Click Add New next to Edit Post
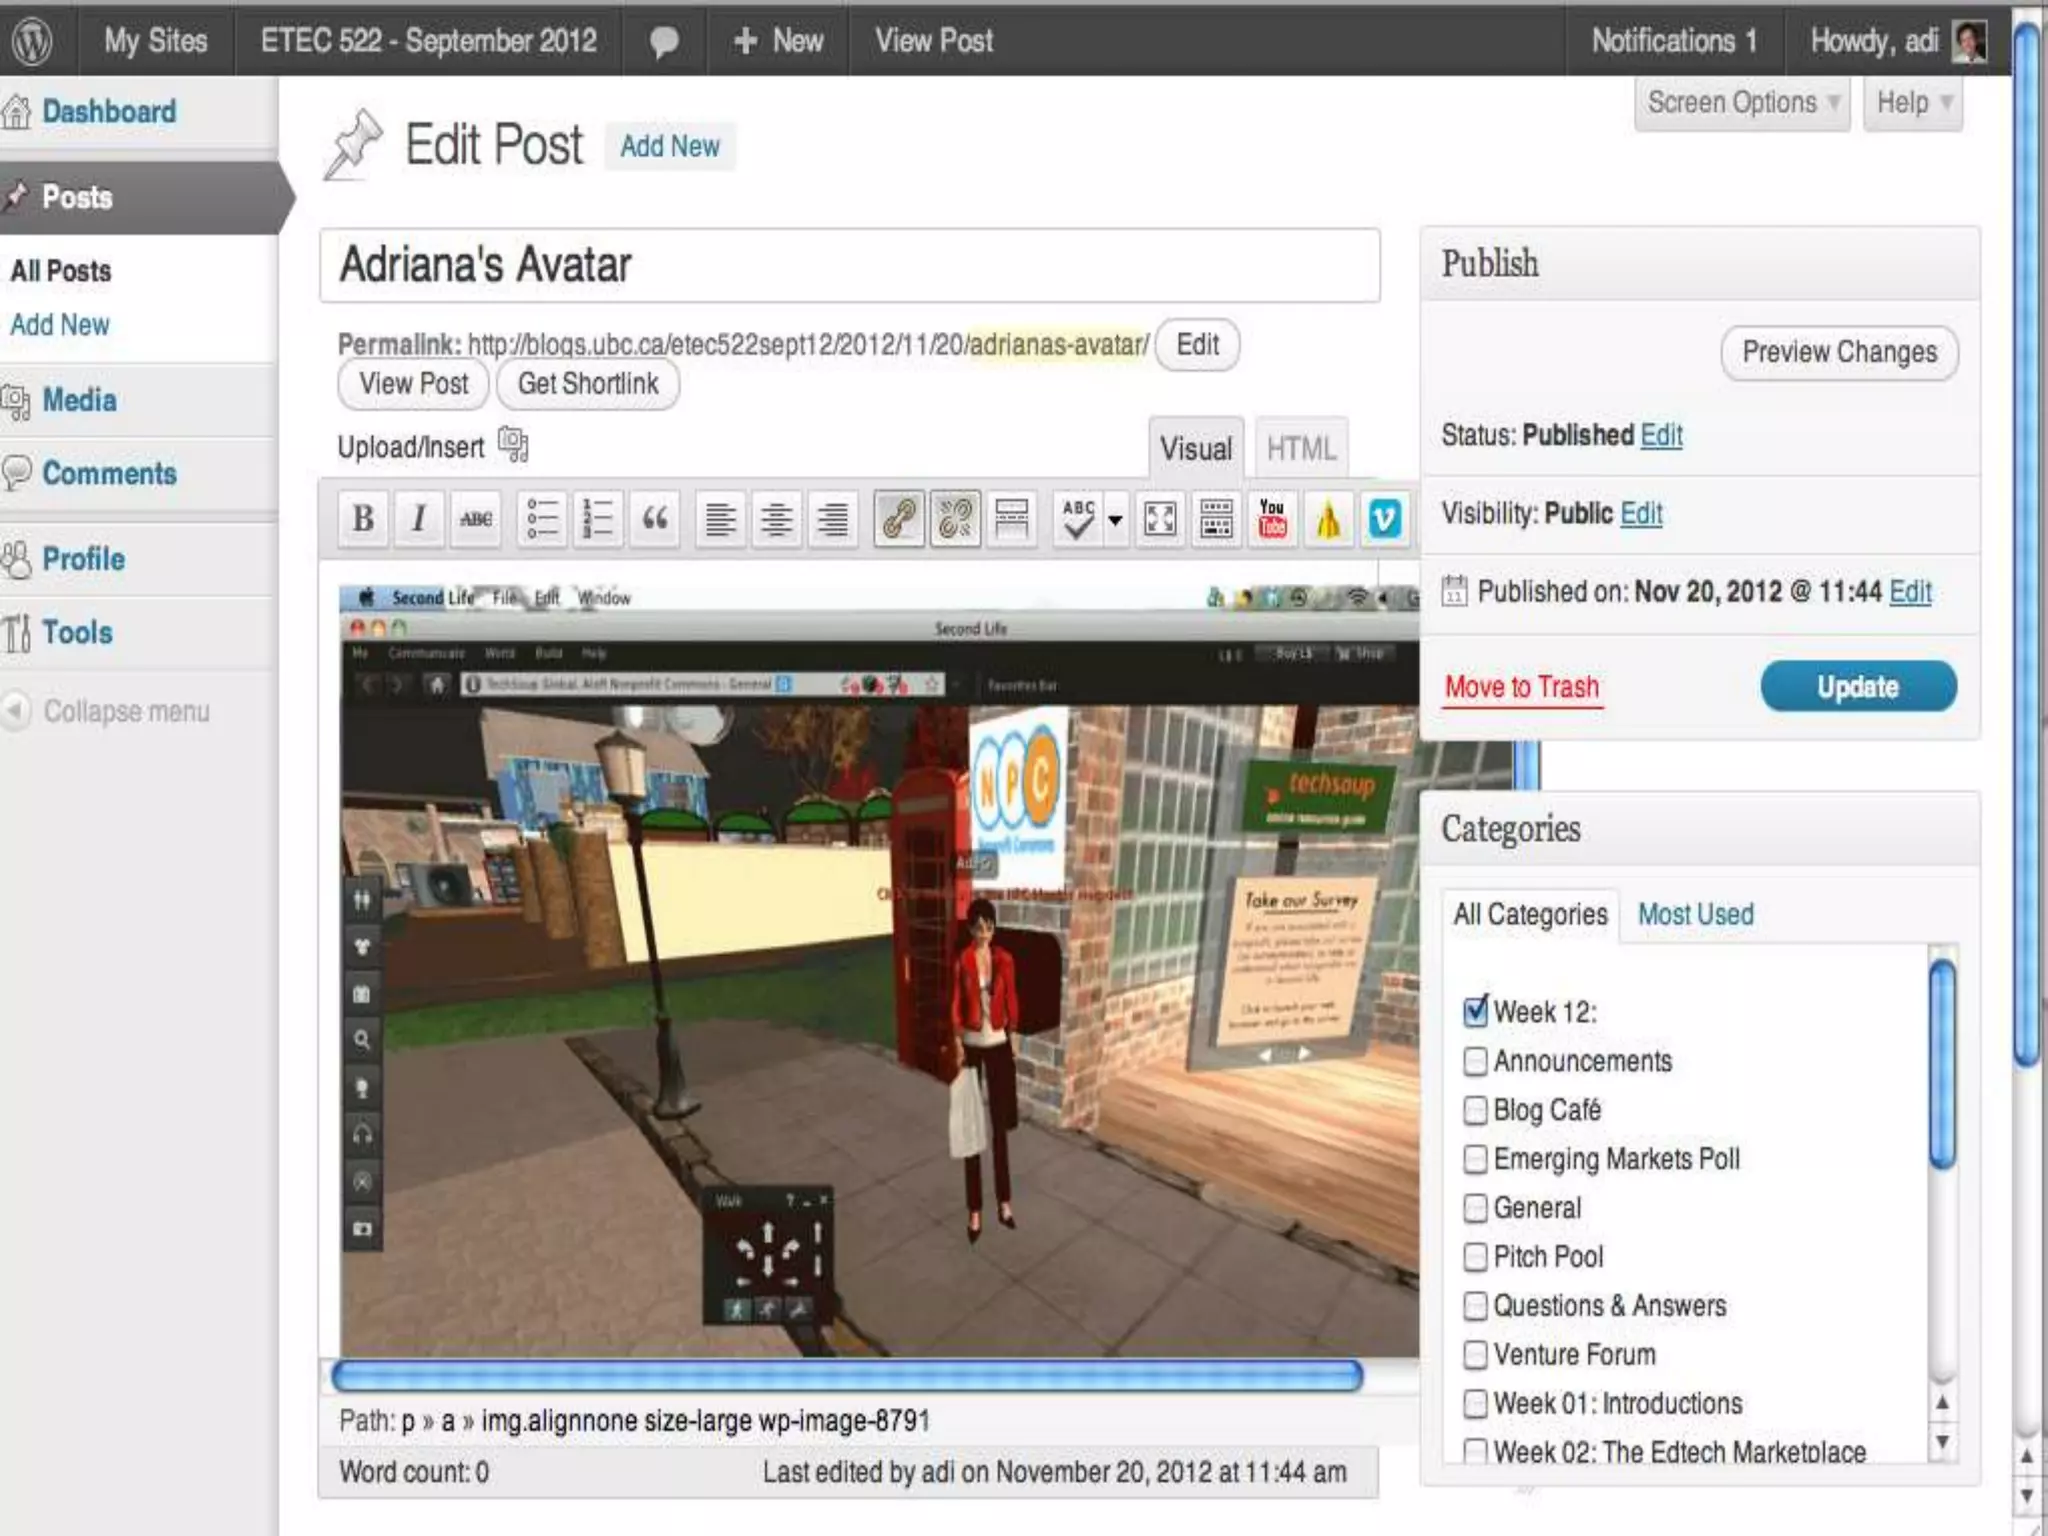Viewport: 2048px width, 1536px height. pyautogui.click(x=670, y=146)
